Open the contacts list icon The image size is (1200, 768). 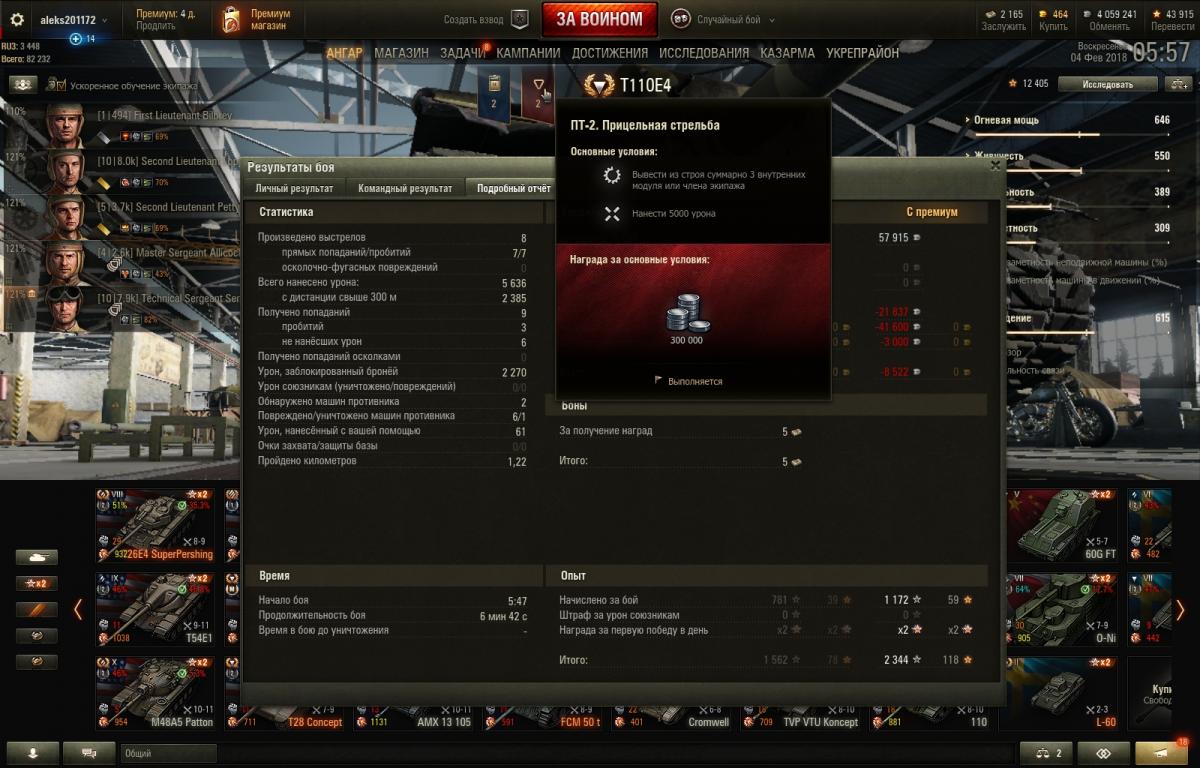(32, 753)
